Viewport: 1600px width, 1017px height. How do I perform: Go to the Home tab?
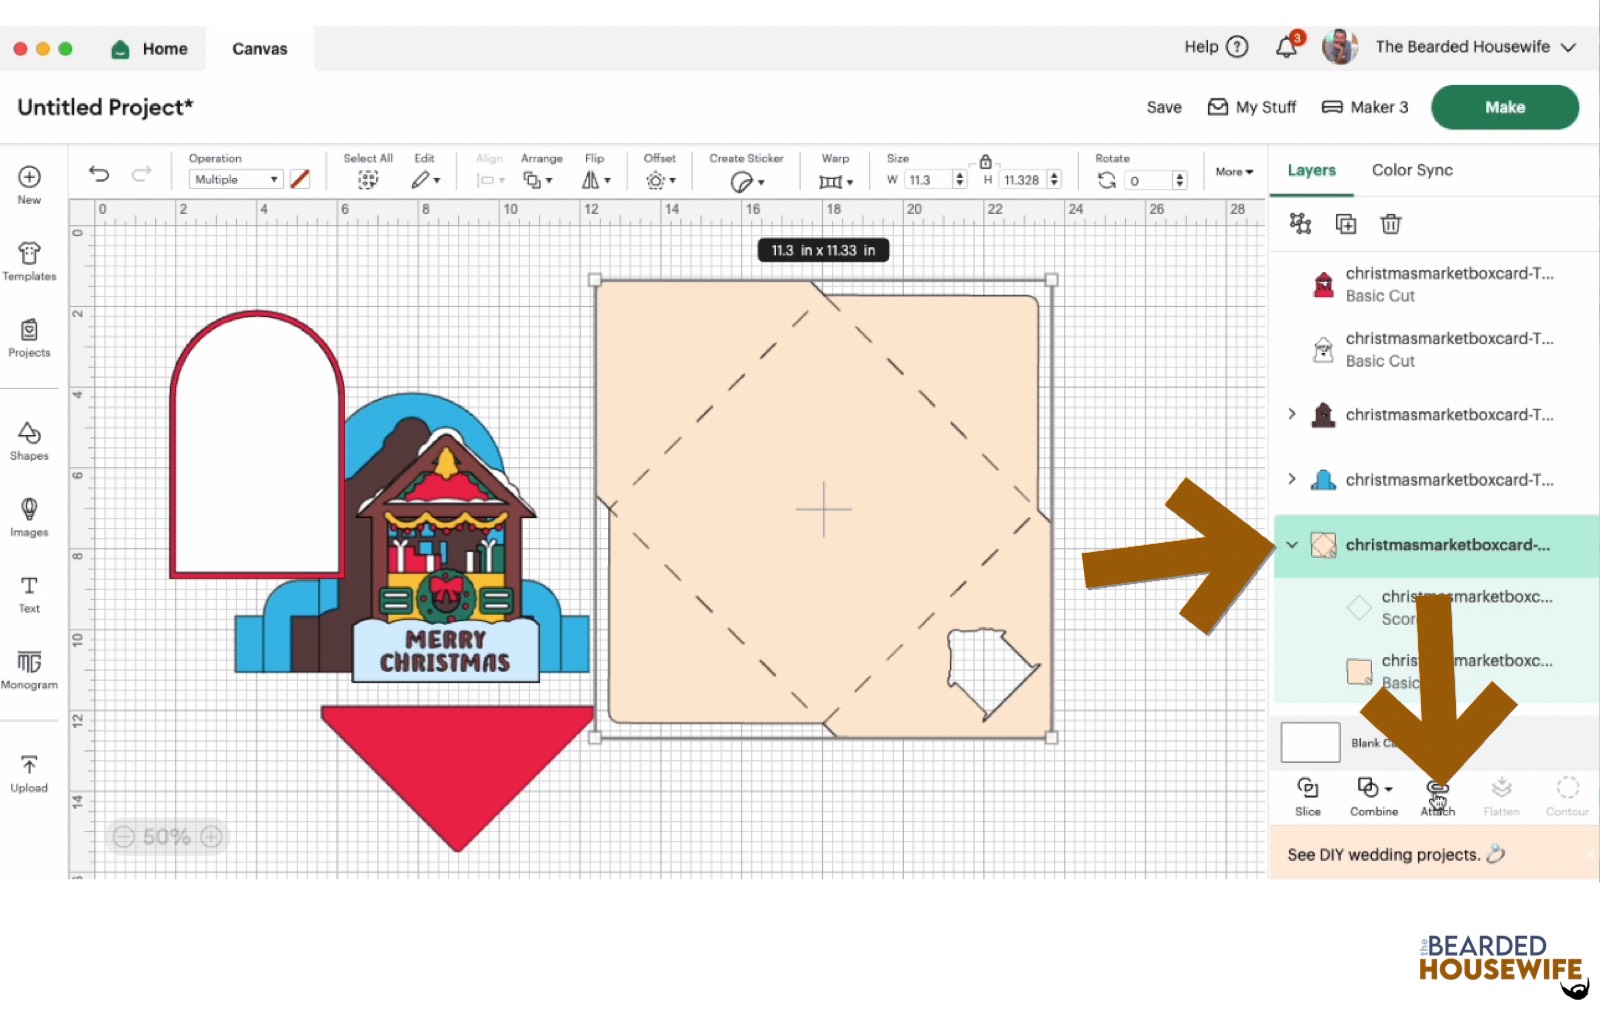click(150, 49)
